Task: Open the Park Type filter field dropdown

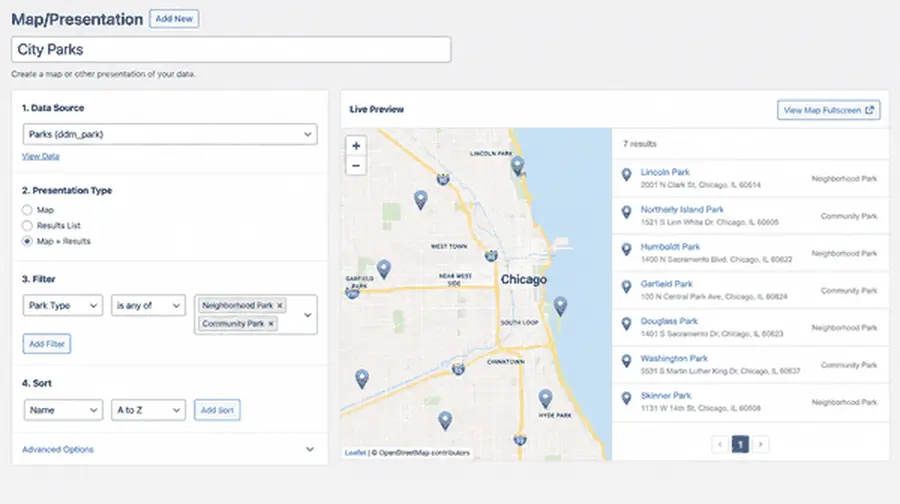Action: click(63, 305)
